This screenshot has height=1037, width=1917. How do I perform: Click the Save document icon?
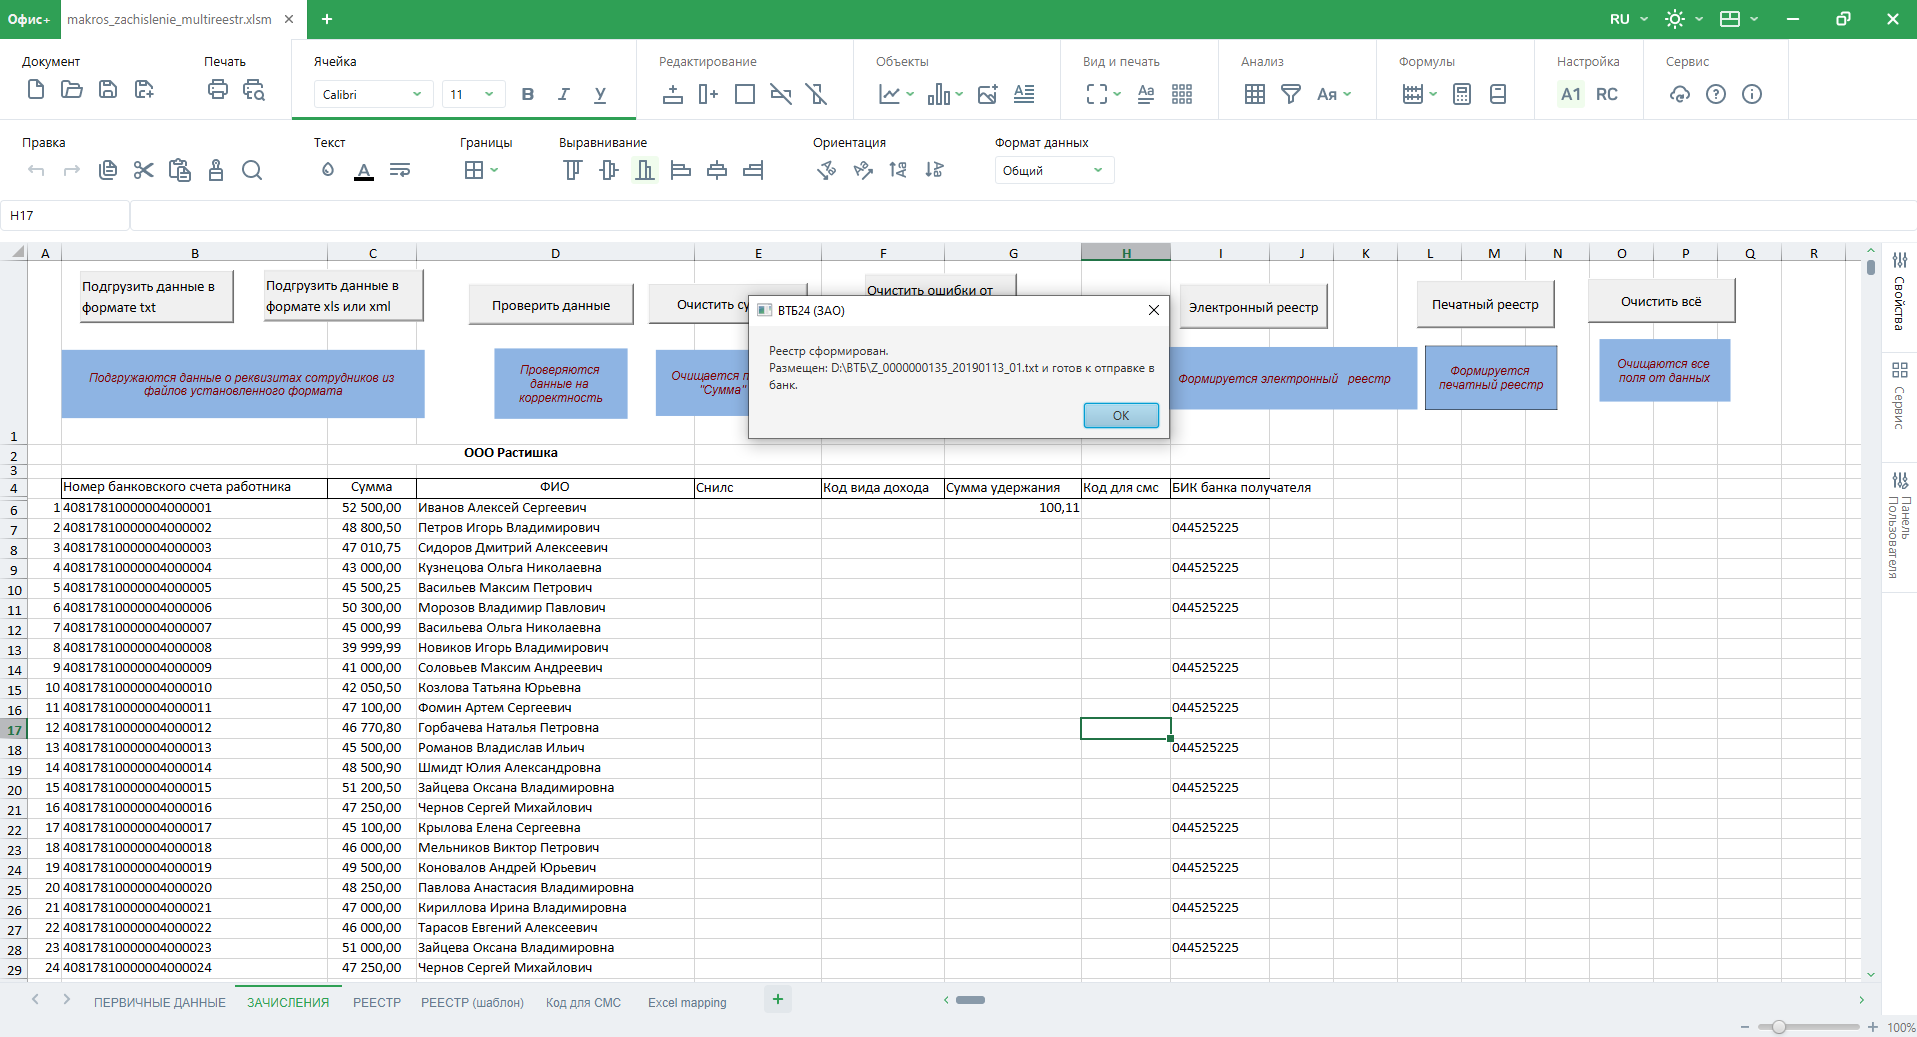(x=108, y=90)
